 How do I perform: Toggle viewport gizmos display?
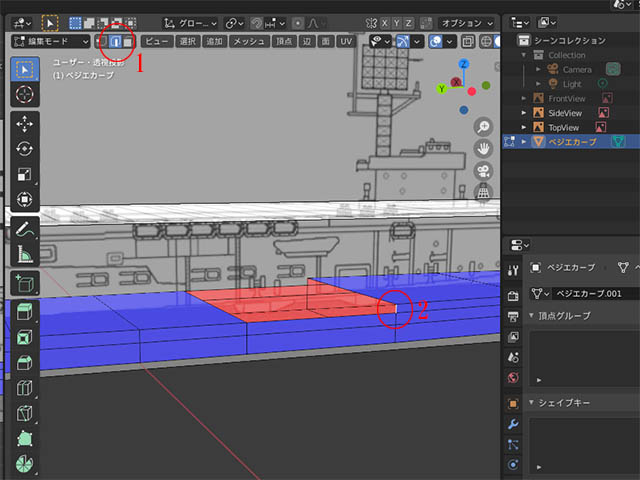pyautogui.click(x=402, y=42)
